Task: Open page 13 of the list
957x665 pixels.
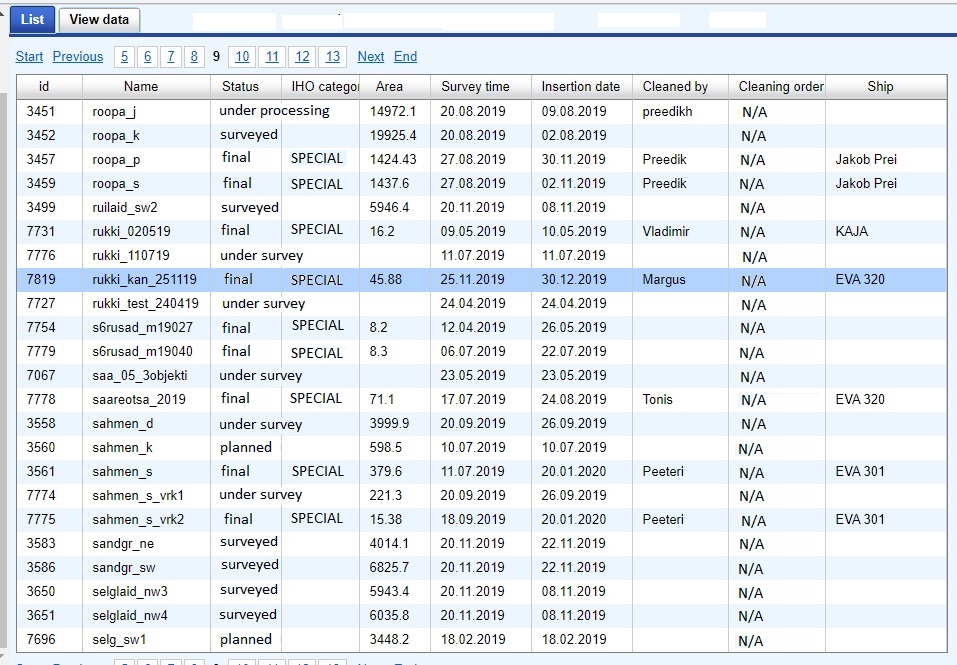Action: [x=333, y=57]
